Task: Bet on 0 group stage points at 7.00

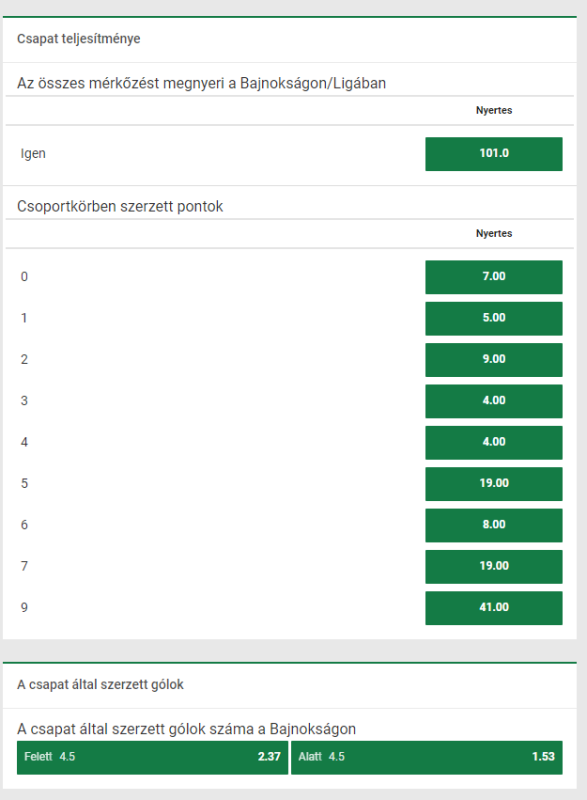Action: point(494,277)
